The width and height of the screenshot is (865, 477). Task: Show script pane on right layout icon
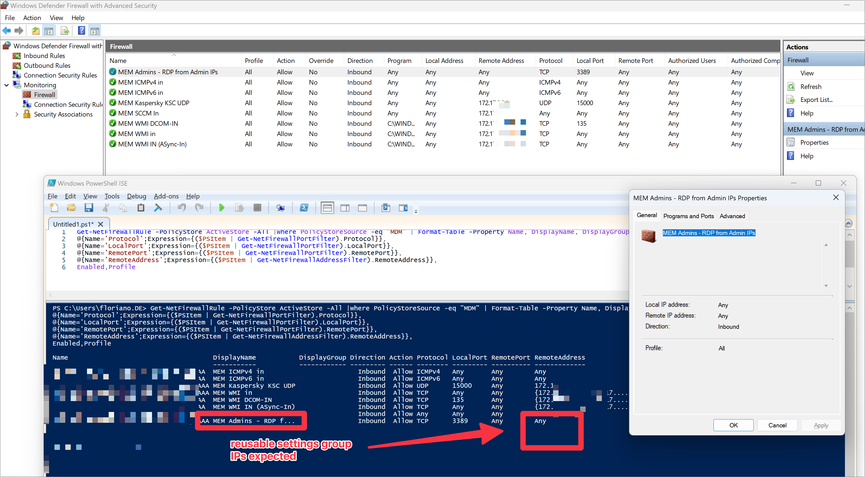pyautogui.click(x=345, y=208)
